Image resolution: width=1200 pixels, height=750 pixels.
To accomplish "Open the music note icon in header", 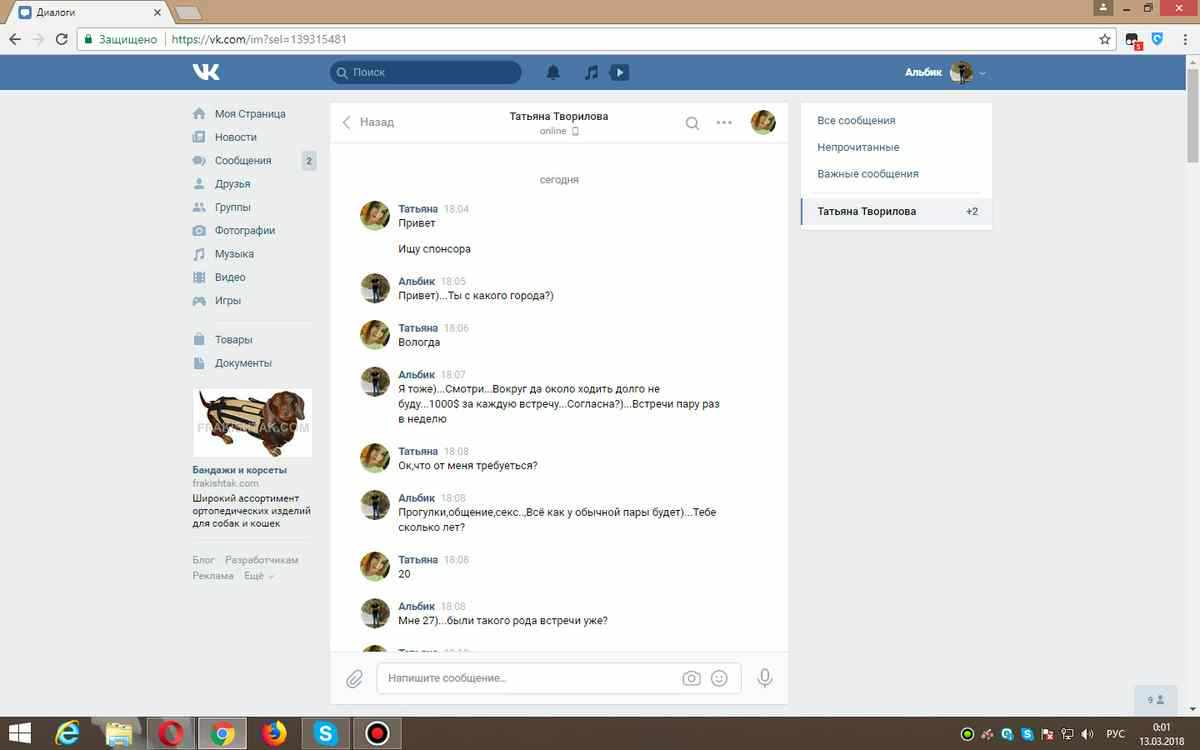I will pos(591,72).
